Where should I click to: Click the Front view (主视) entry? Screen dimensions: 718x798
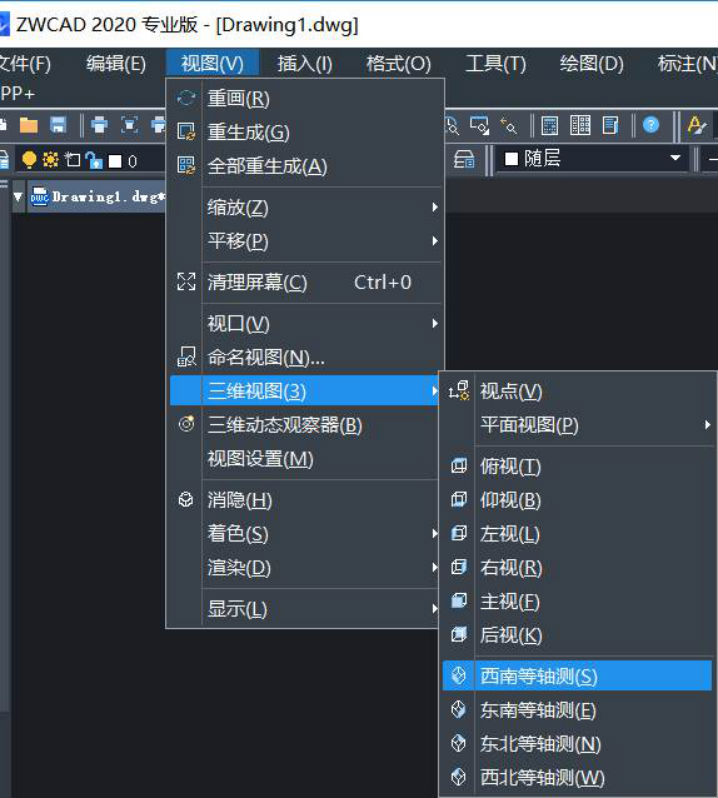(x=510, y=601)
